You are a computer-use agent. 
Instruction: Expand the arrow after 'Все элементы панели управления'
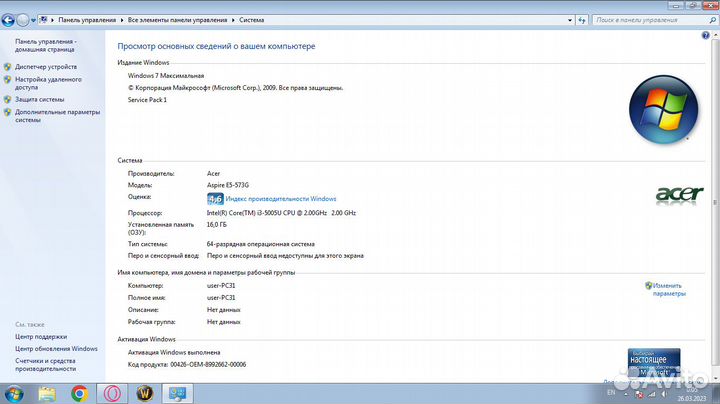click(233, 20)
